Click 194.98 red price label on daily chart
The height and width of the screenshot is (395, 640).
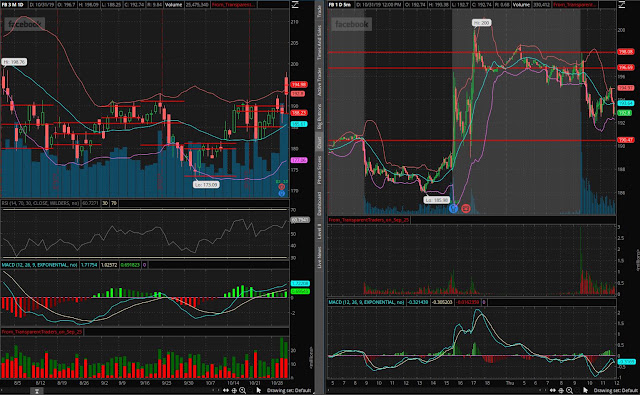[x=299, y=84]
